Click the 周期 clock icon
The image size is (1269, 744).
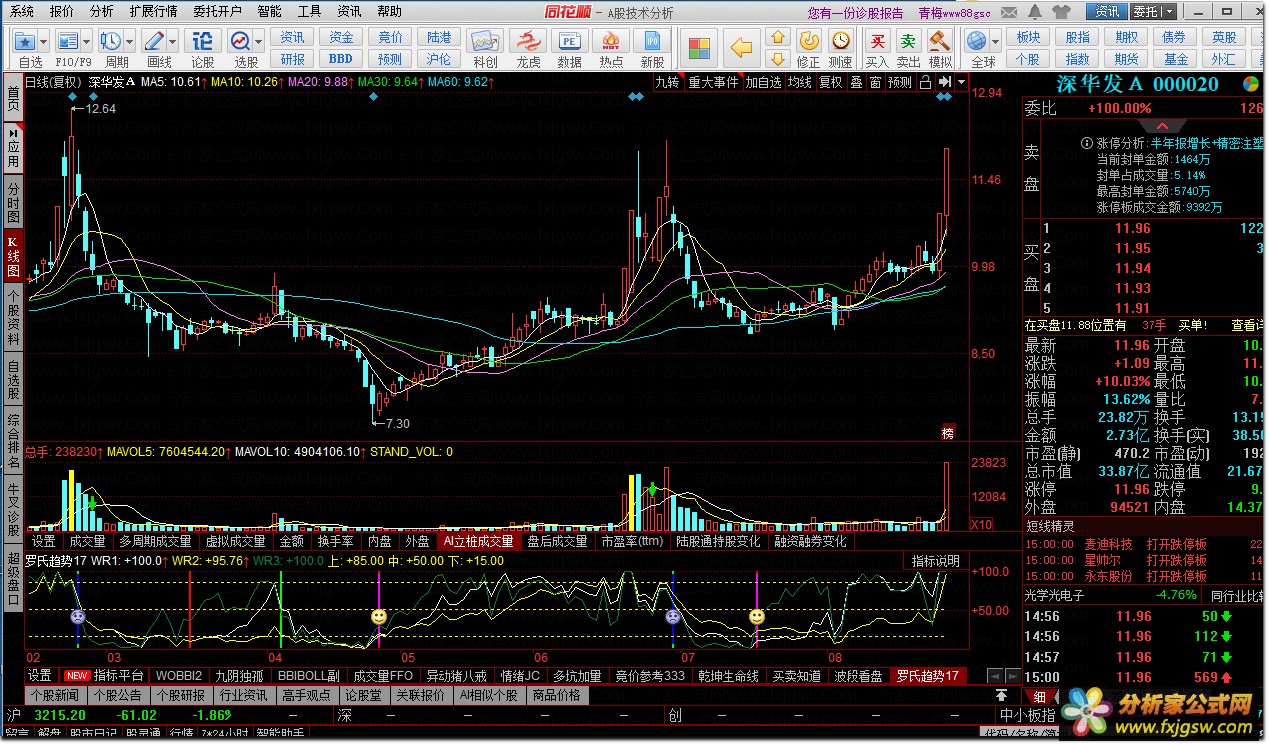[x=110, y=41]
